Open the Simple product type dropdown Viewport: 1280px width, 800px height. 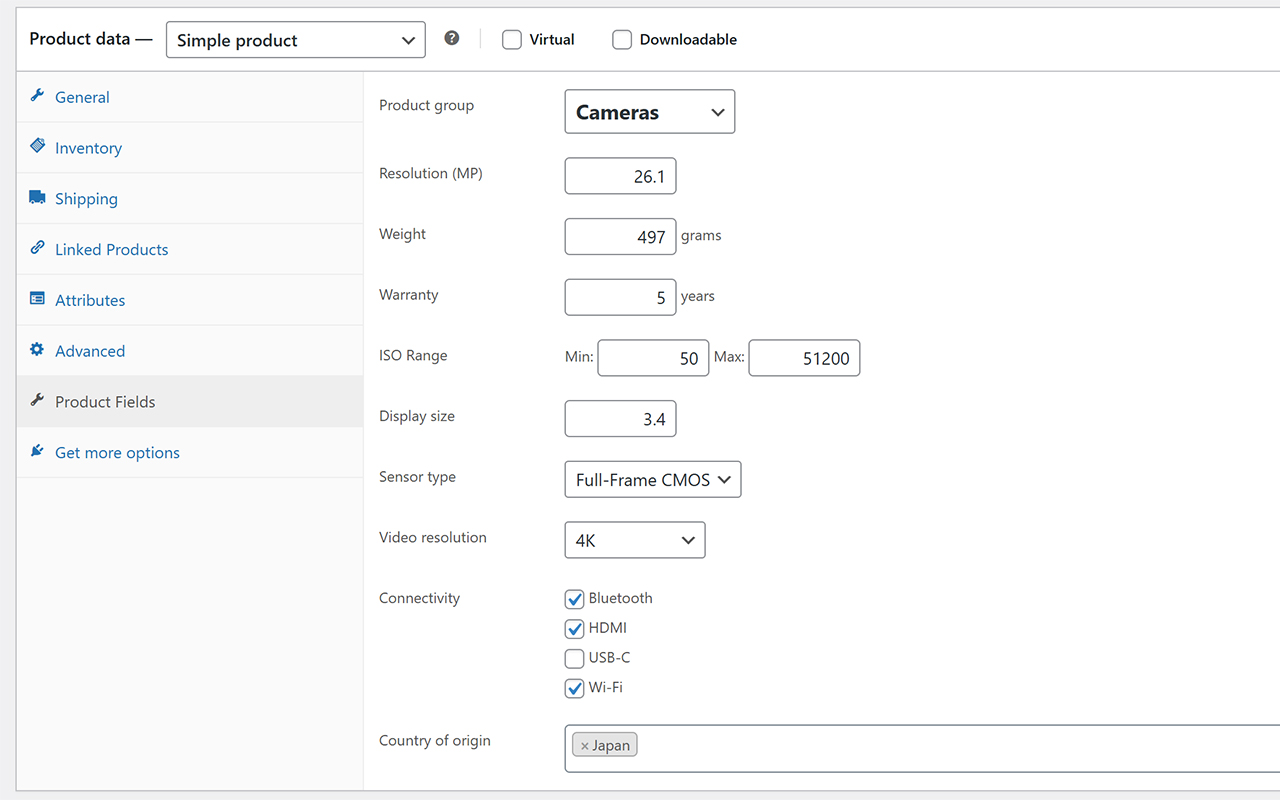point(295,40)
